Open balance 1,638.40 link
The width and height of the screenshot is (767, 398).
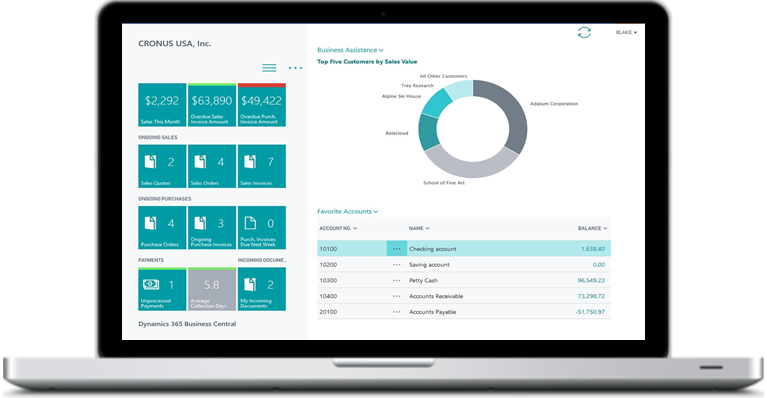[x=593, y=249]
